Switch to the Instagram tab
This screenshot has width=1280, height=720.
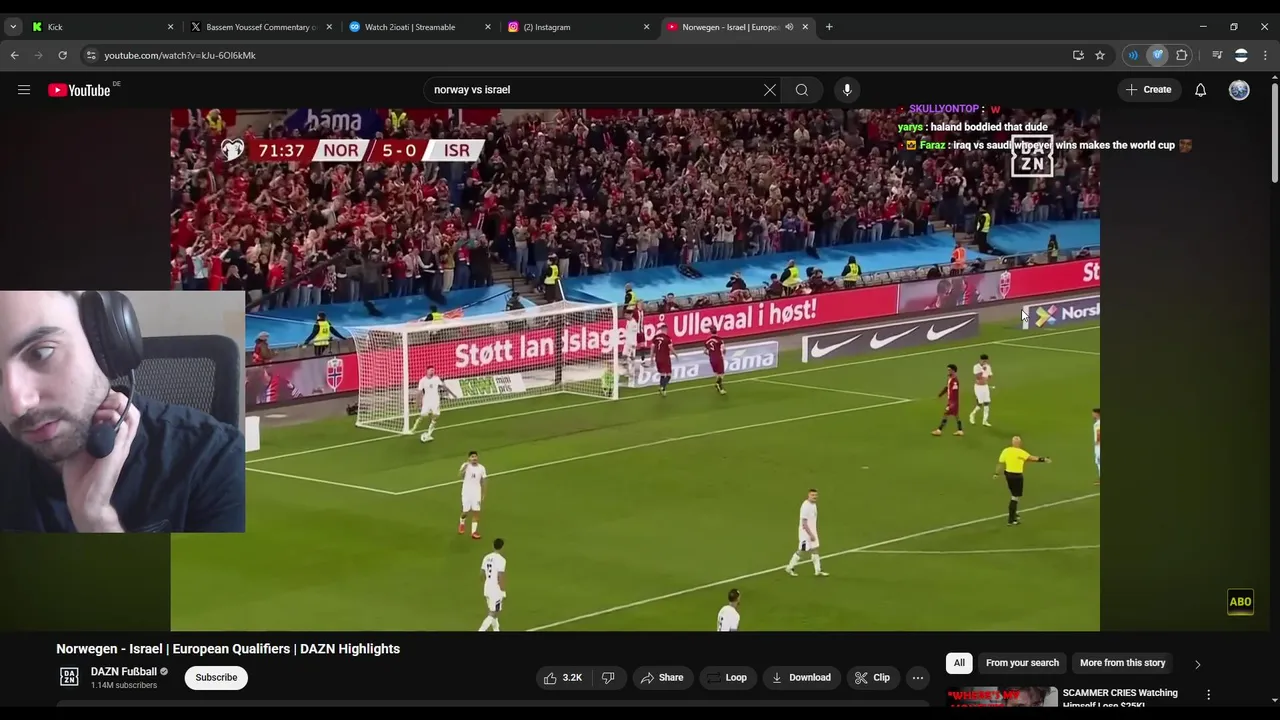[x=578, y=27]
